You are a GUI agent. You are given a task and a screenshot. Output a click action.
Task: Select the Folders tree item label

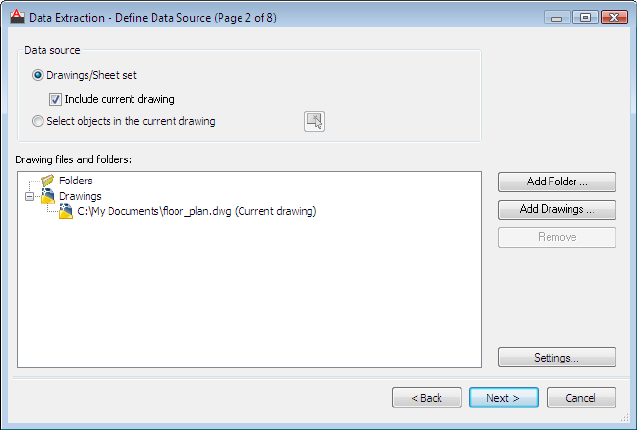[x=76, y=180]
